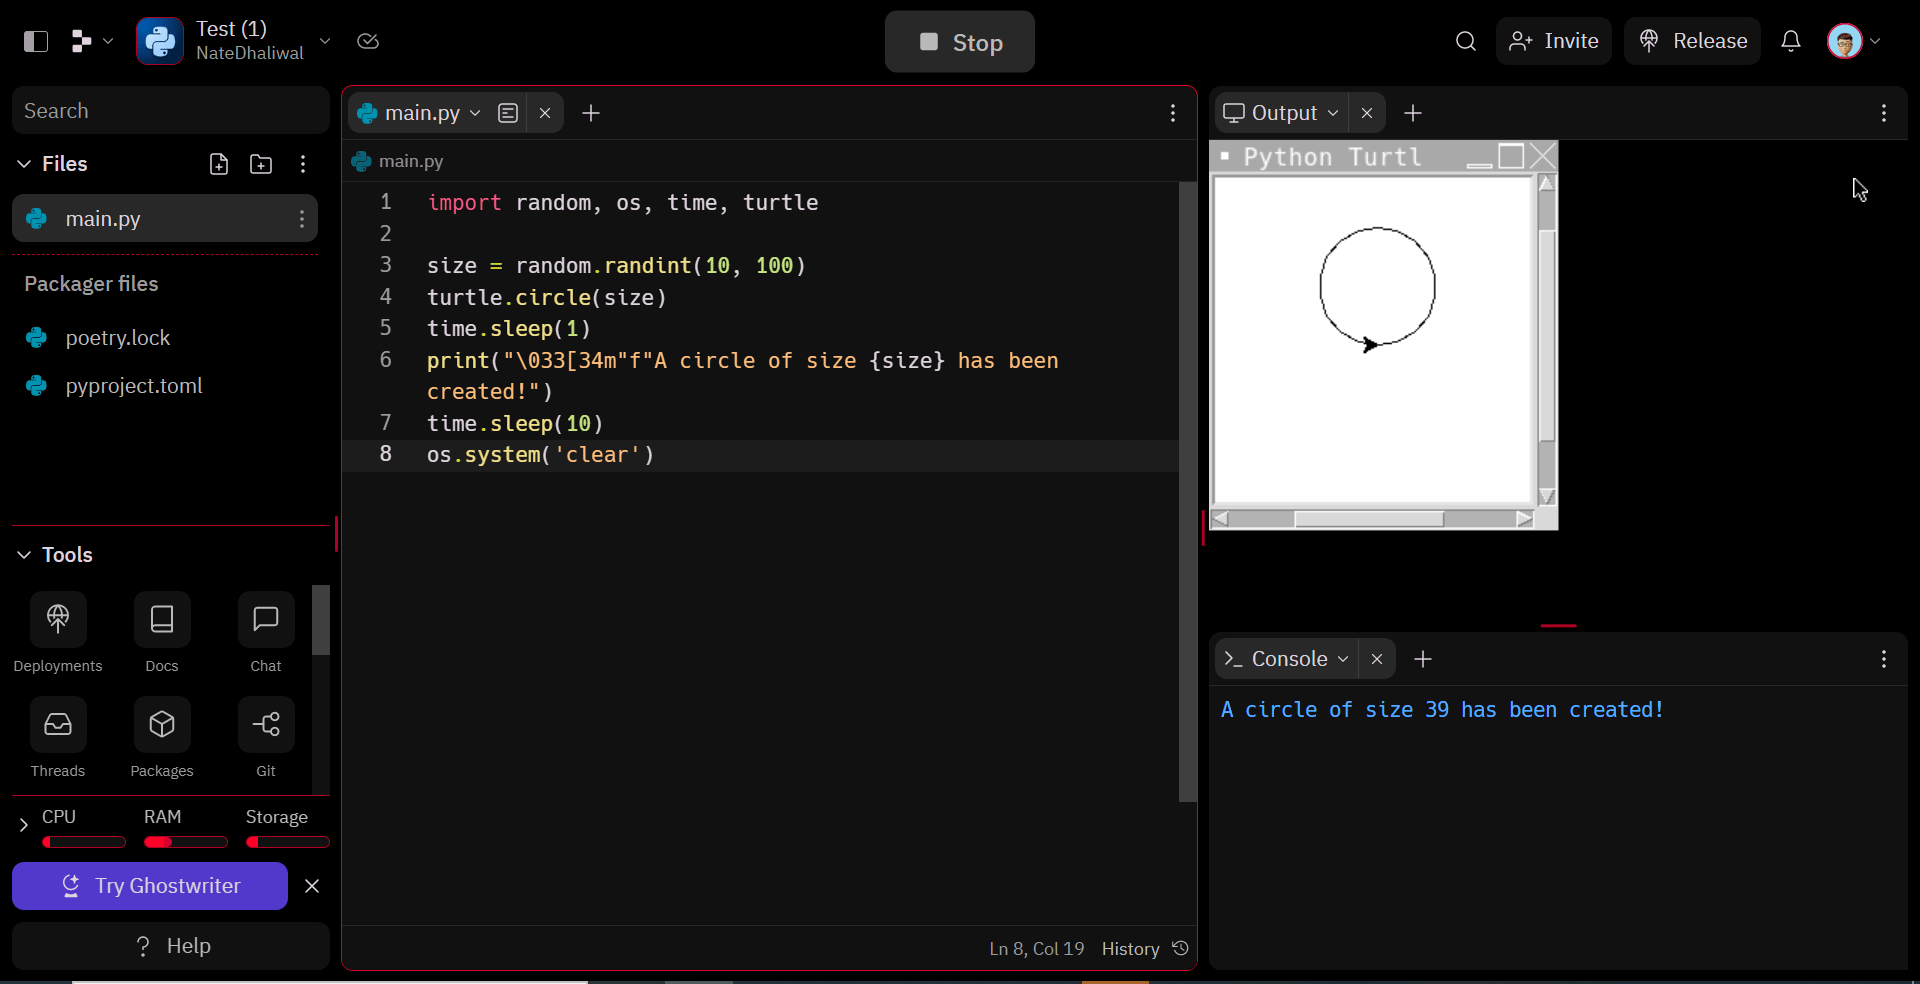Viewport: 1920px width, 984px height.
Task: Open the Git tool
Action: pyautogui.click(x=266, y=725)
